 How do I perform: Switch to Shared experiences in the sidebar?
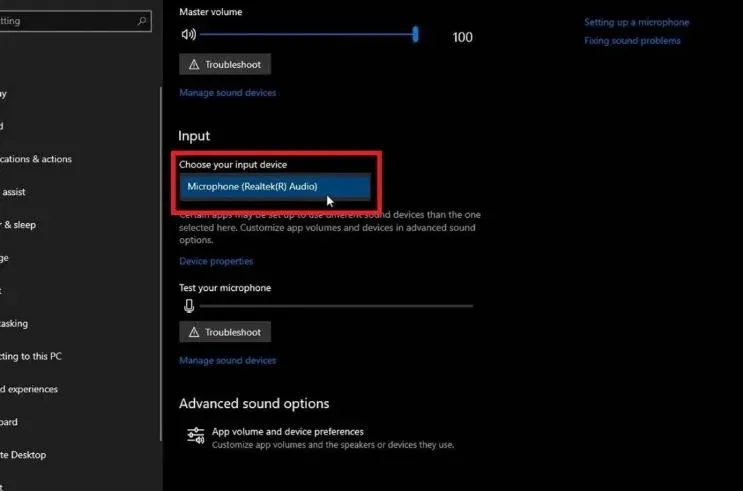29,389
